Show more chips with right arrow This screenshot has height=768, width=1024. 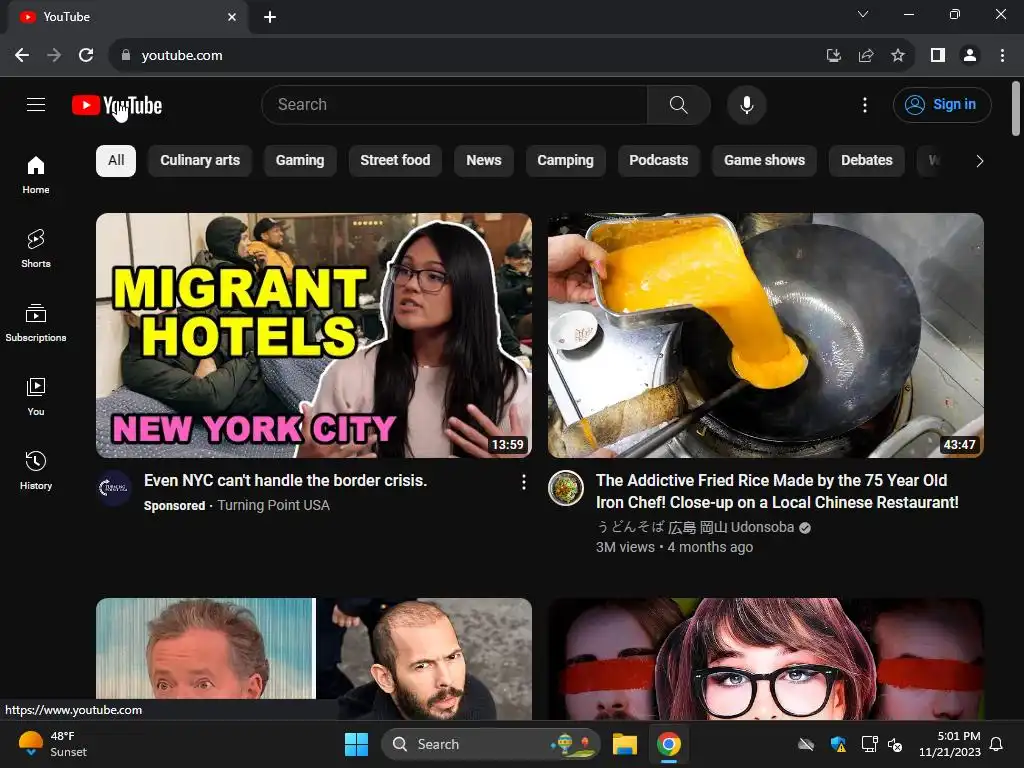tap(979, 161)
